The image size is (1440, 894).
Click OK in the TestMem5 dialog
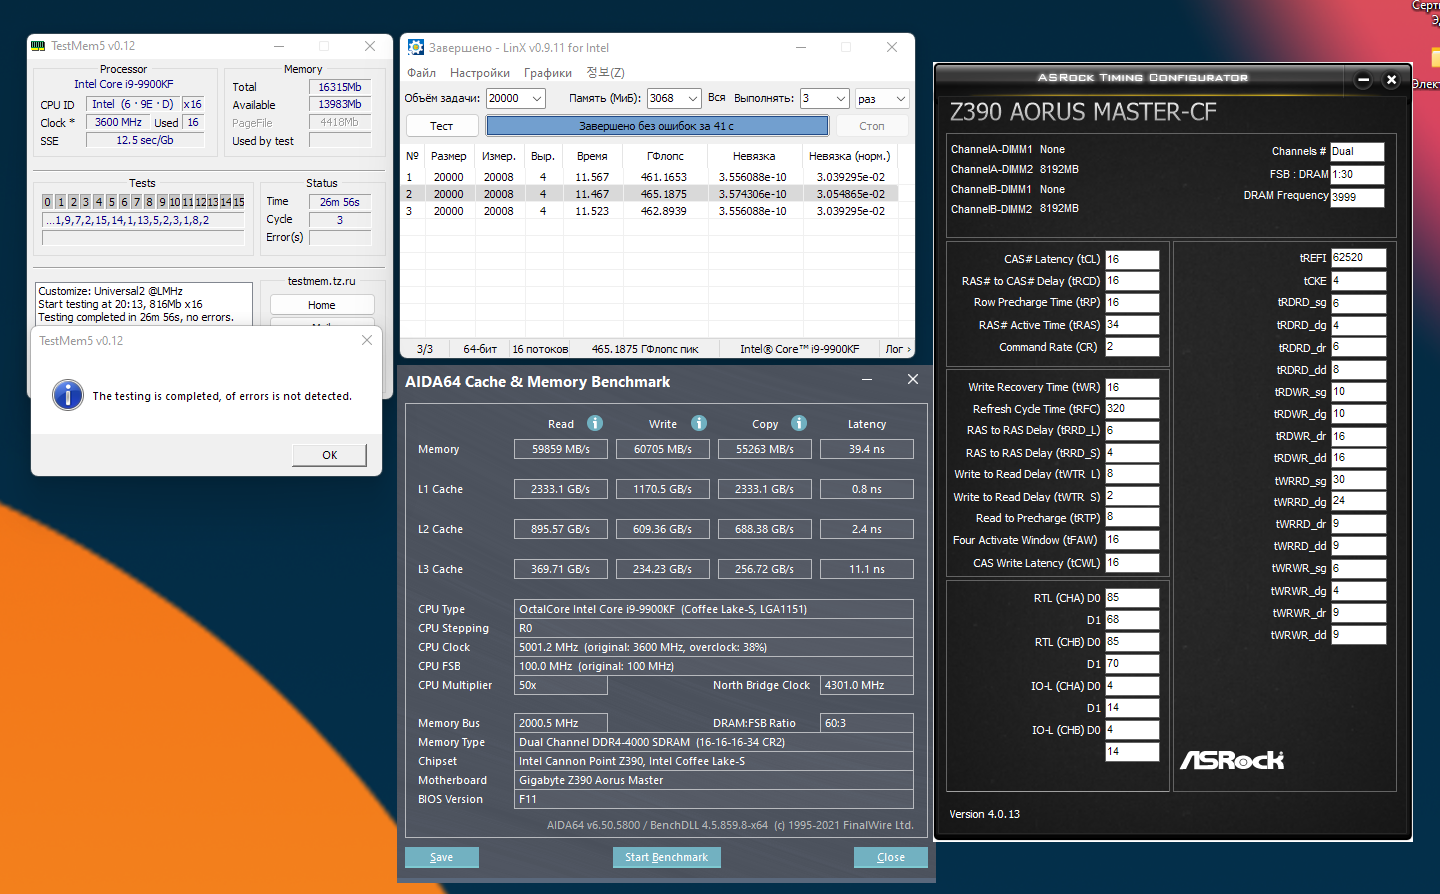click(x=329, y=455)
